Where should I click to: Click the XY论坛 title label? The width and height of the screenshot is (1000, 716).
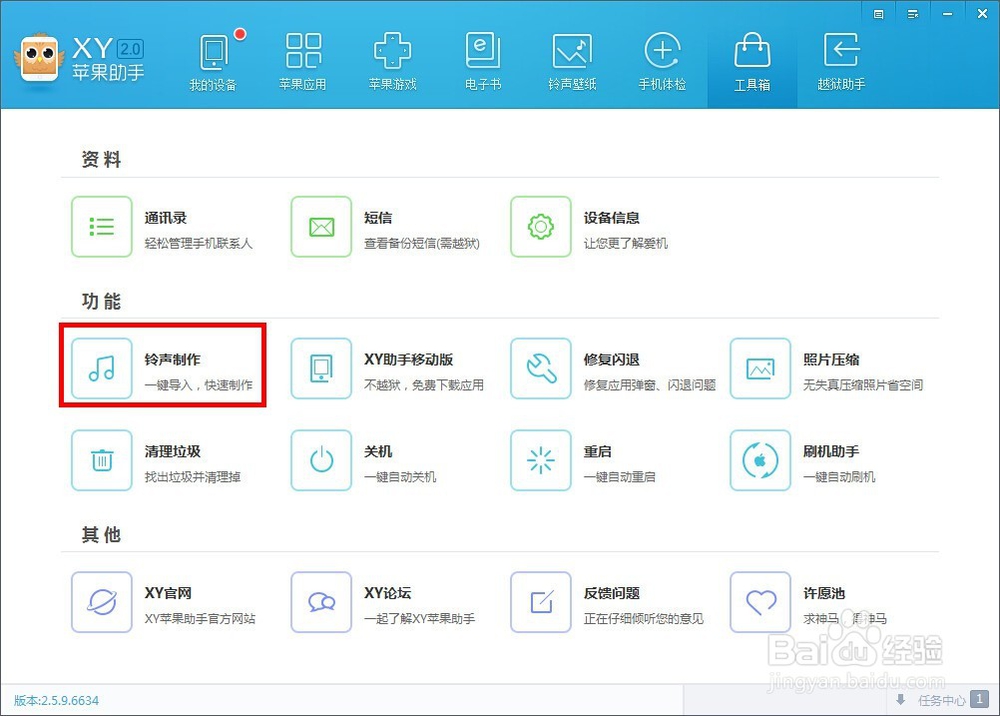coord(387,593)
